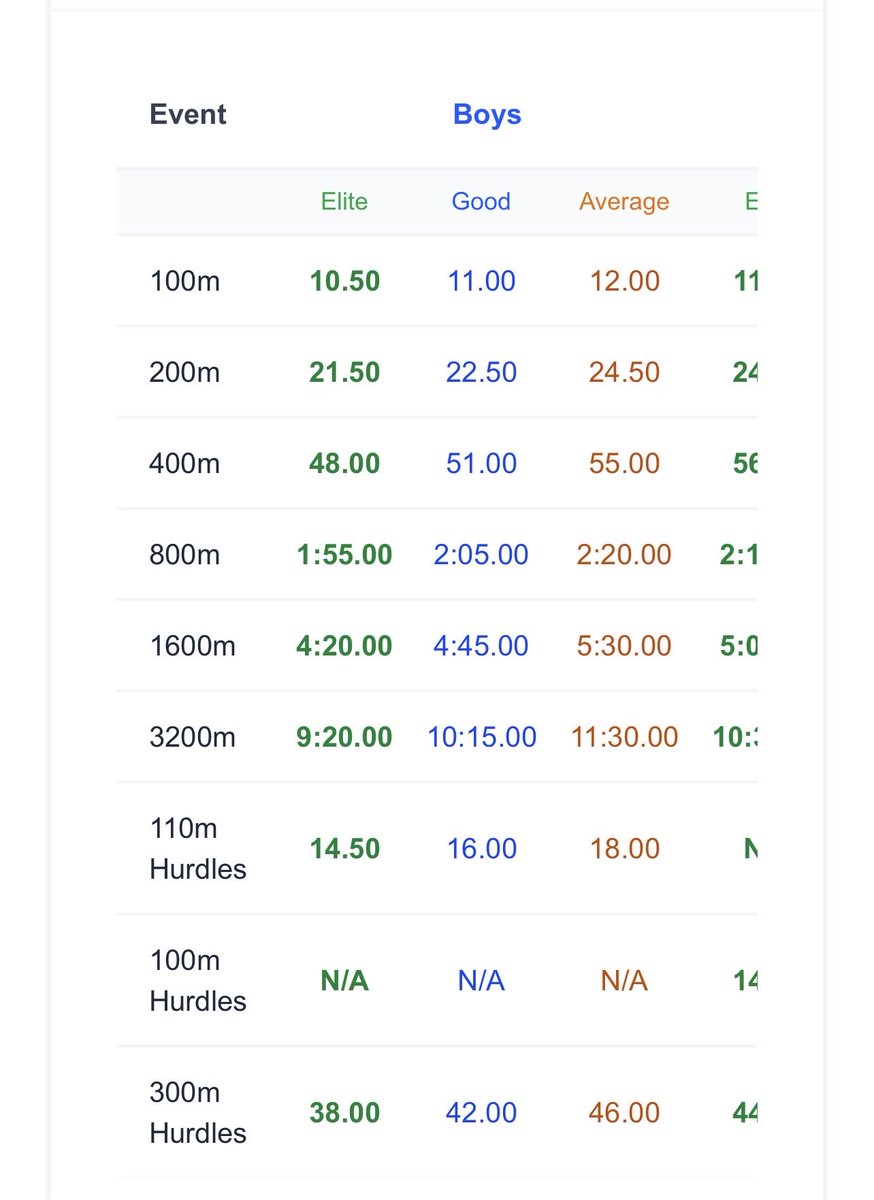Click the 110m Hurdles row label
Screen dimensions: 874x1200
[198, 848]
